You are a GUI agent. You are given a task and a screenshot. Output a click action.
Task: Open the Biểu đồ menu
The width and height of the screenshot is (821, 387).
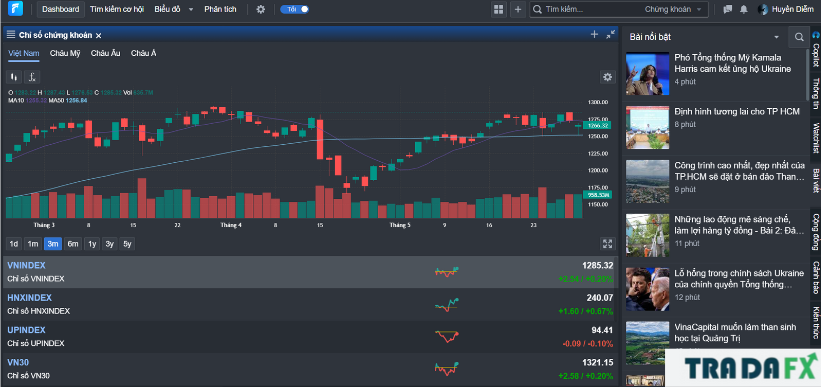[x=167, y=9]
